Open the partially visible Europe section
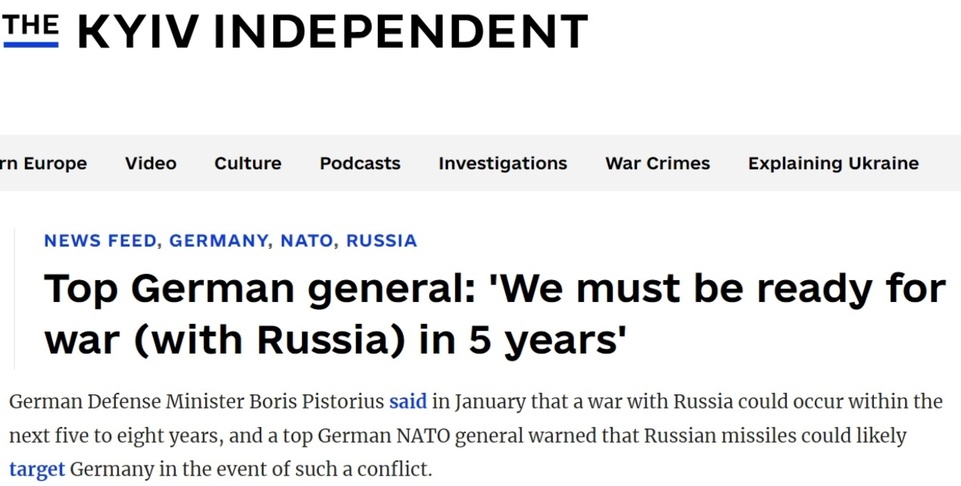Viewport: 961px width, 486px height. pos(44,163)
